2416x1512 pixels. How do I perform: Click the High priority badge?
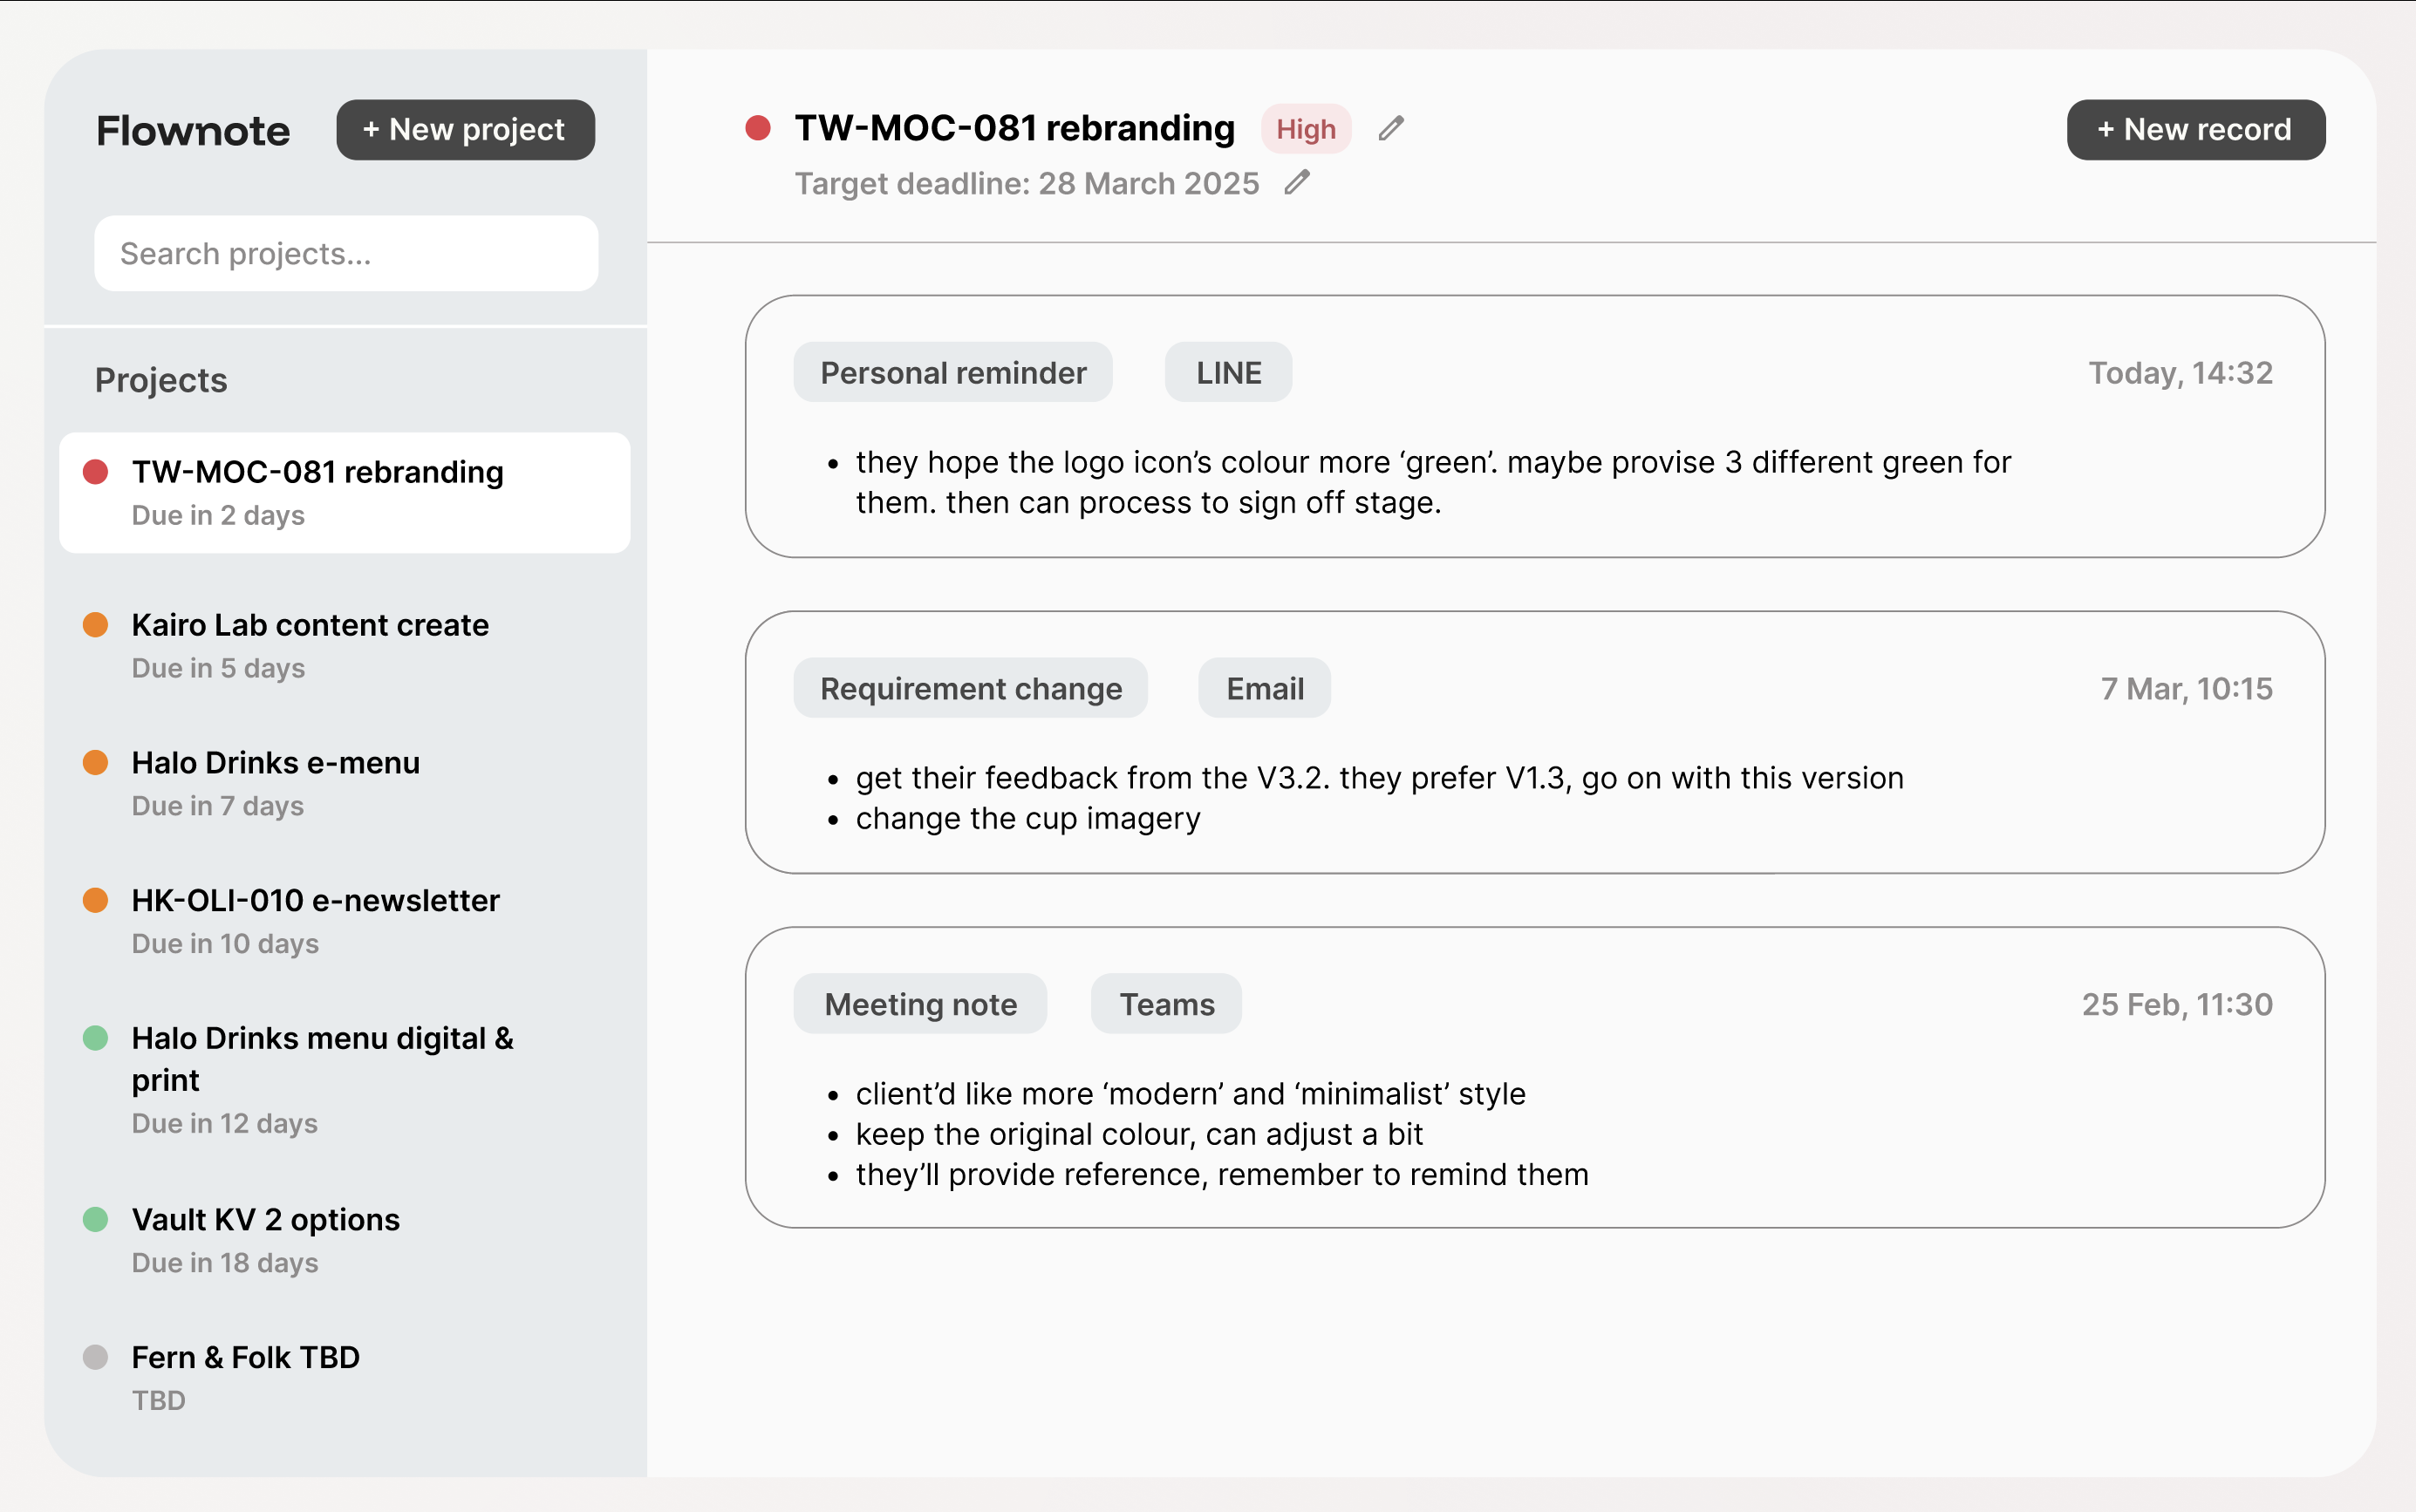click(1305, 129)
